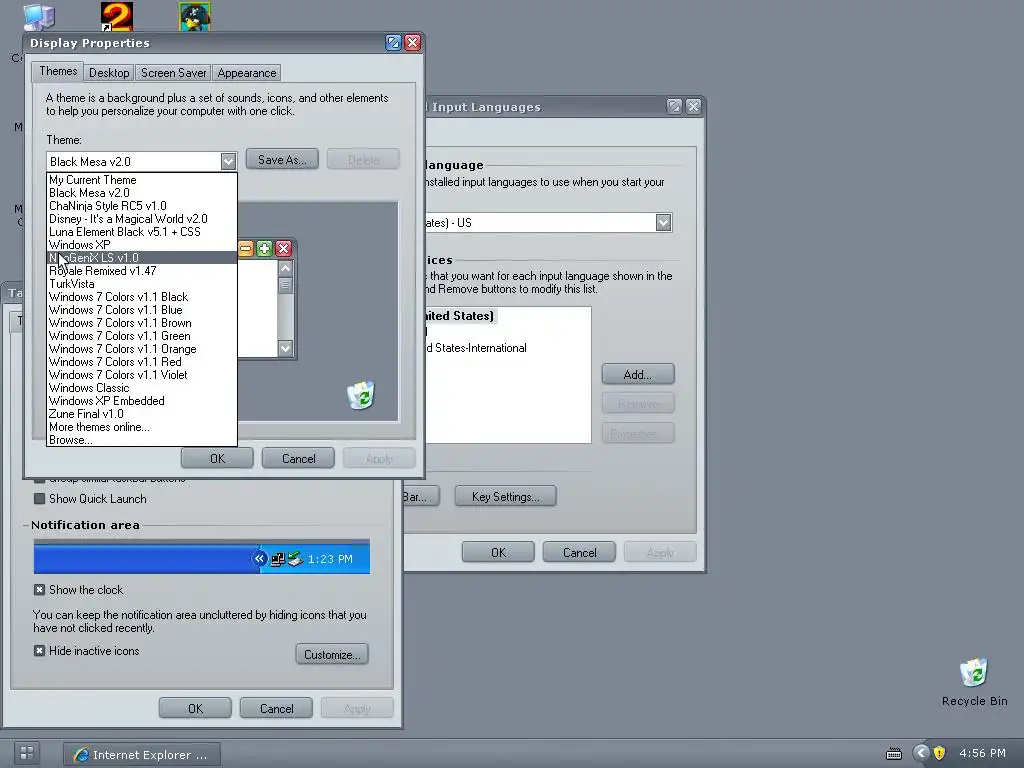Click help icon in Display Properties title bar
Image resolution: width=1024 pixels, height=768 pixels.
point(393,42)
